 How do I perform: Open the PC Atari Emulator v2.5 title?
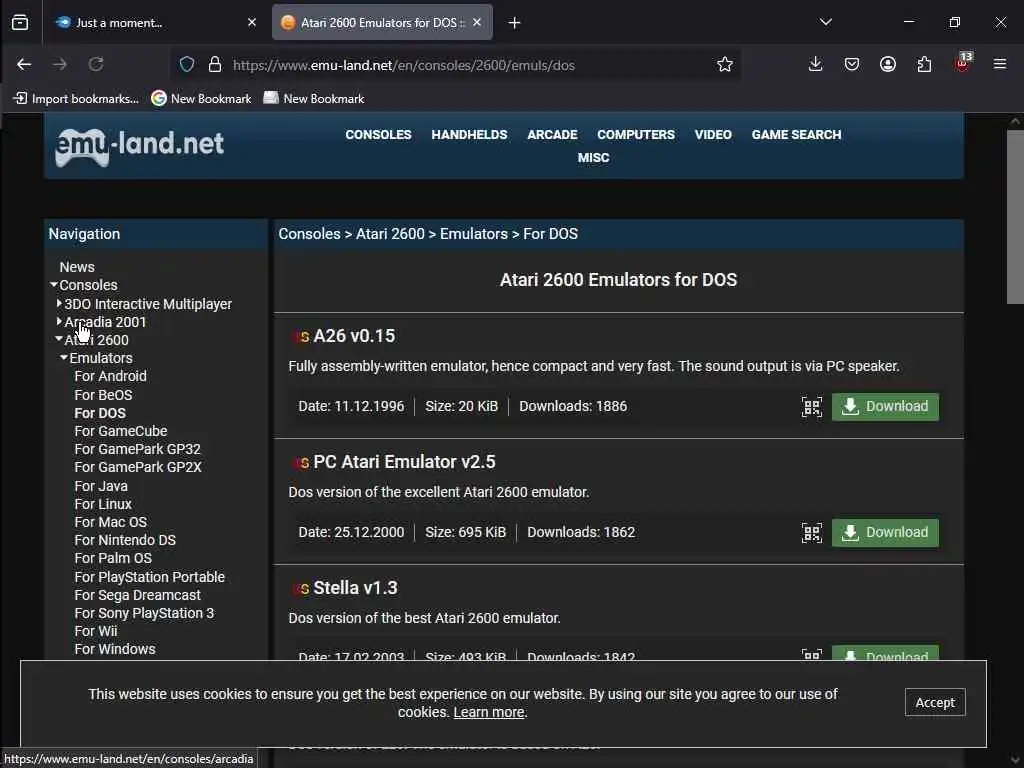[404, 462]
